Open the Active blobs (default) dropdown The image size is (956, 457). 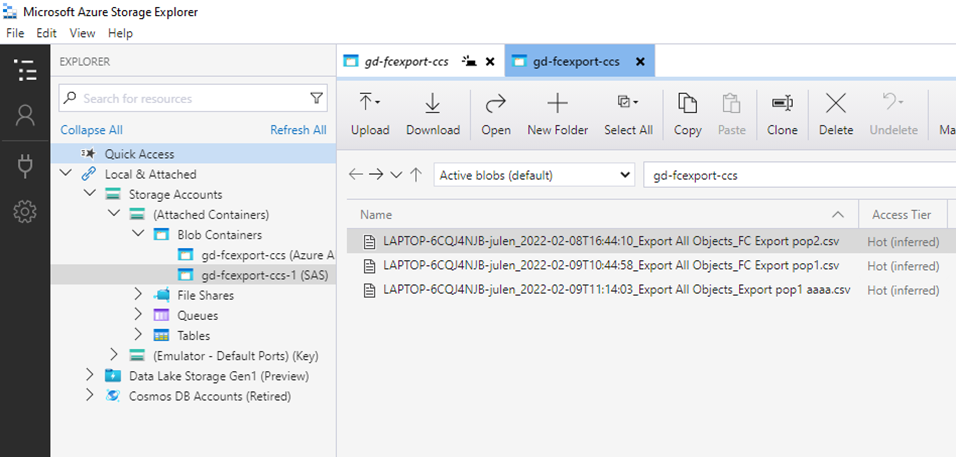[x=534, y=175]
